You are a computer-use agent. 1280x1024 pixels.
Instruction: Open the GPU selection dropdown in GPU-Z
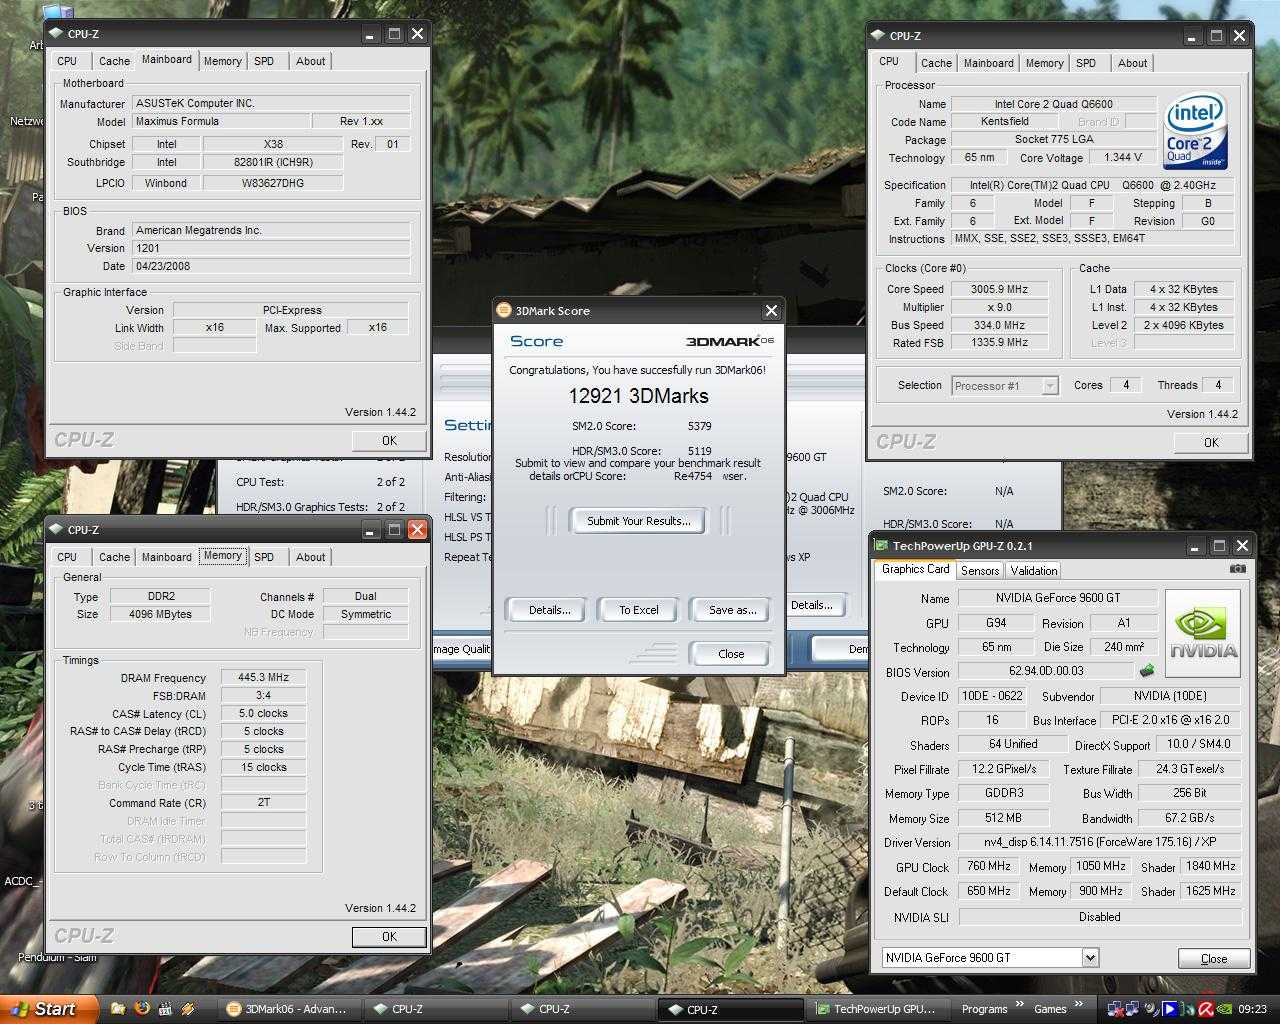(x=1090, y=957)
